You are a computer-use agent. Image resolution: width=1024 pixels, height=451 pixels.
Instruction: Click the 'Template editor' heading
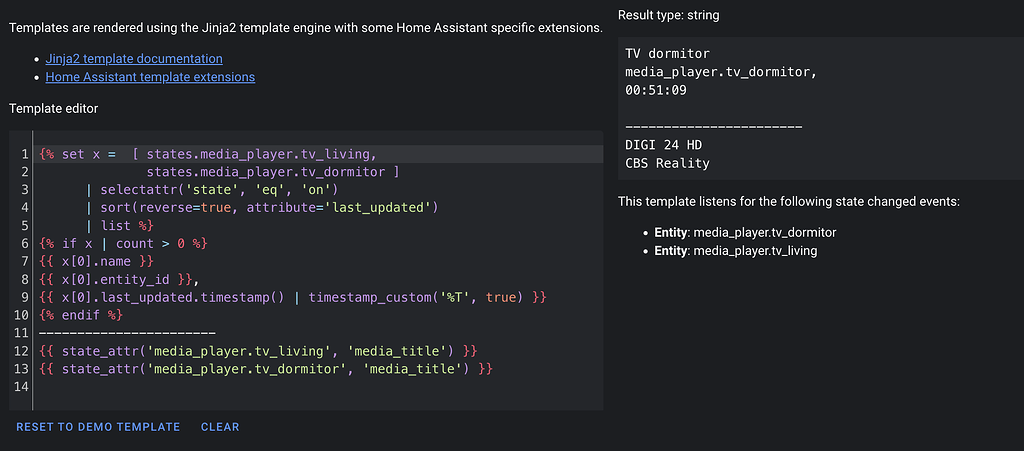pos(54,108)
